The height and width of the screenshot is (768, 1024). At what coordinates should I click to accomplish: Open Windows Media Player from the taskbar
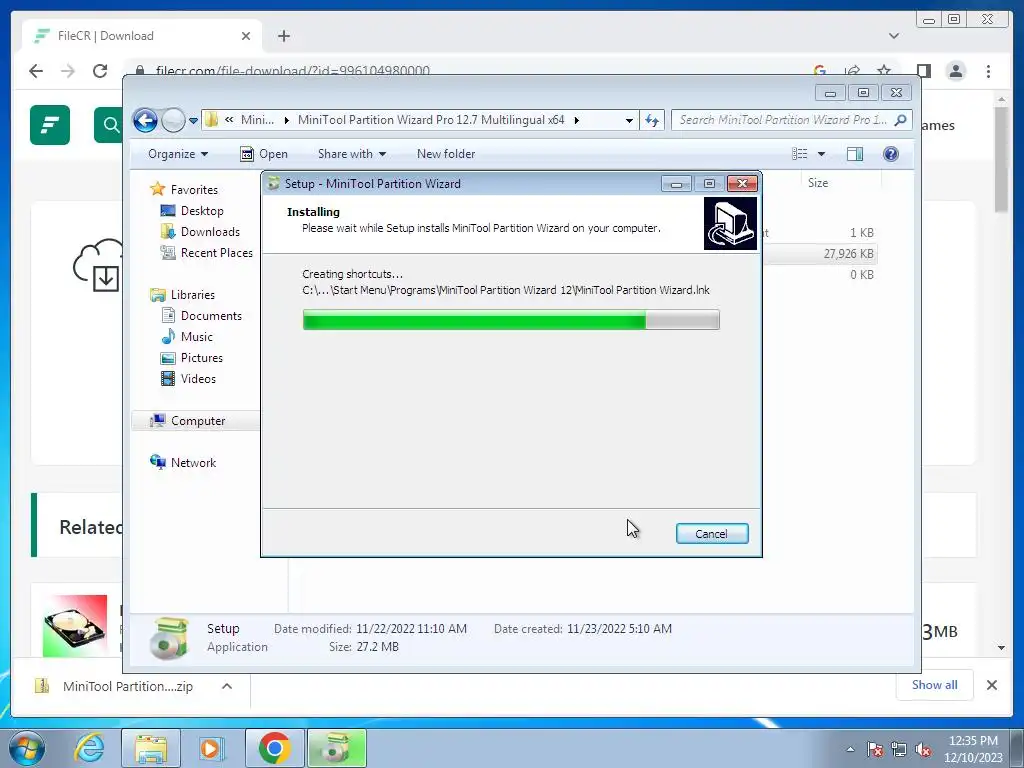212,749
